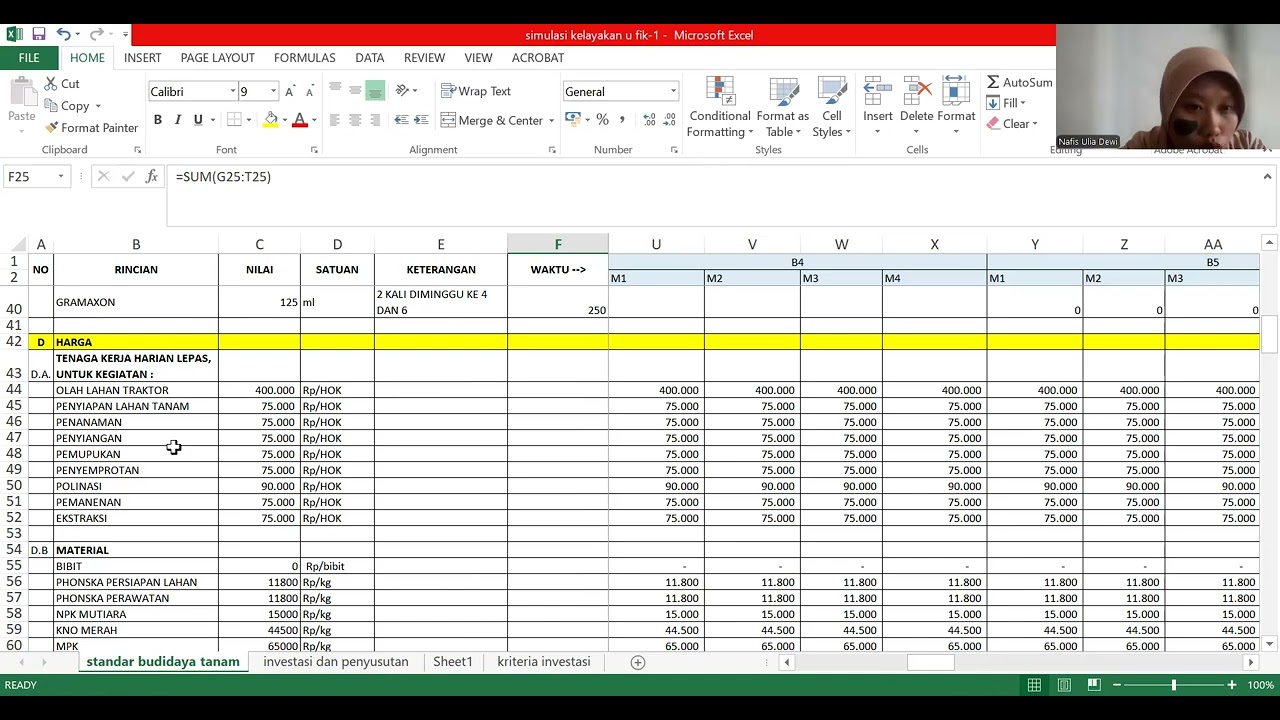
Task: Click the Format cells button
Action: (x=956, y=106)
